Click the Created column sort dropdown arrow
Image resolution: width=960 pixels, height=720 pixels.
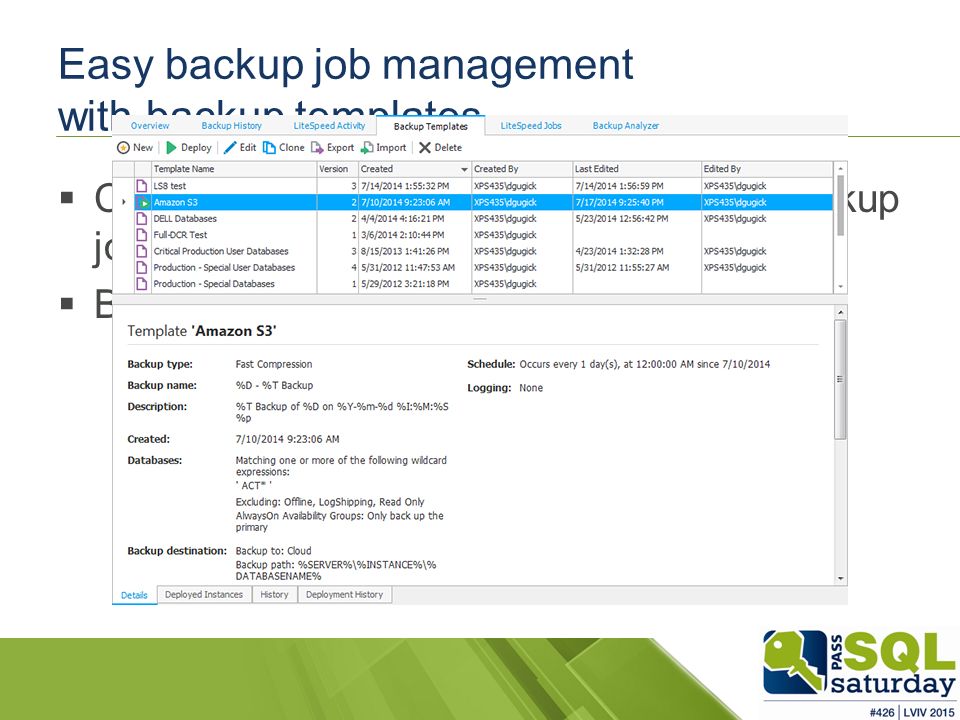coord(464,170)
